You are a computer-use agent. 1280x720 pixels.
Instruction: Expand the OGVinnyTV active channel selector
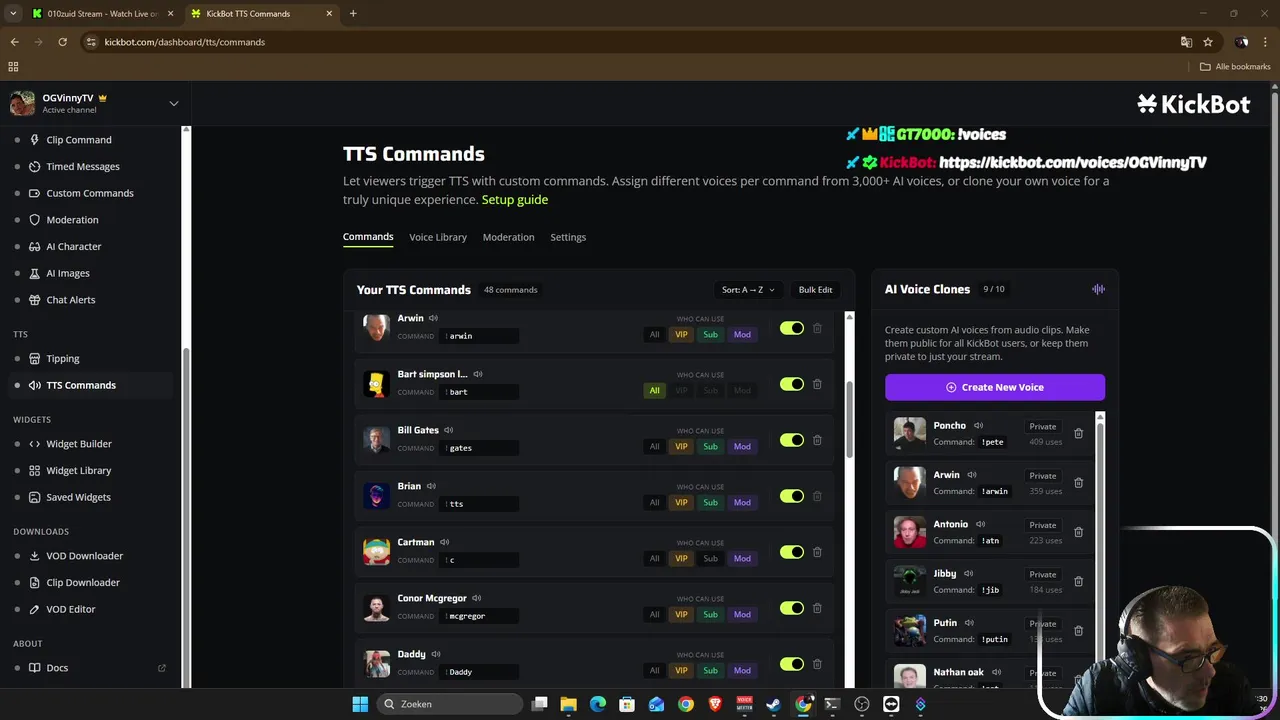point(173,103)
